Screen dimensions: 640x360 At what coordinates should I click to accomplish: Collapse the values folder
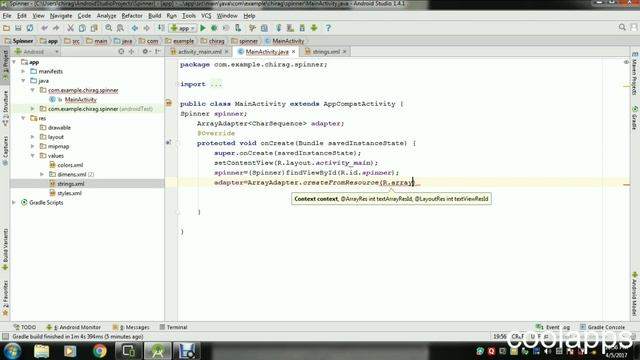33,156
